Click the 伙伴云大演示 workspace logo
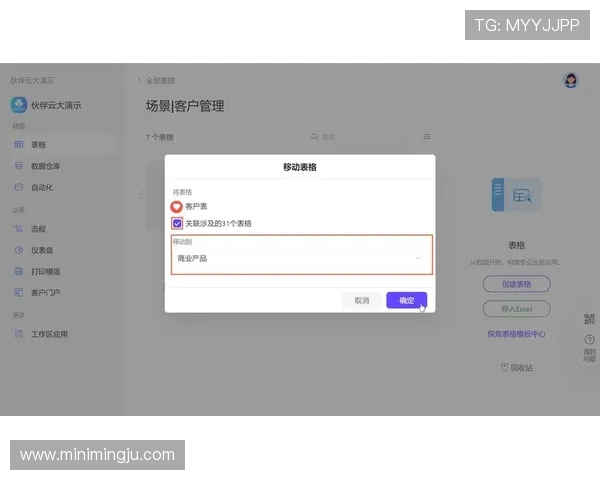 [19, 105]
